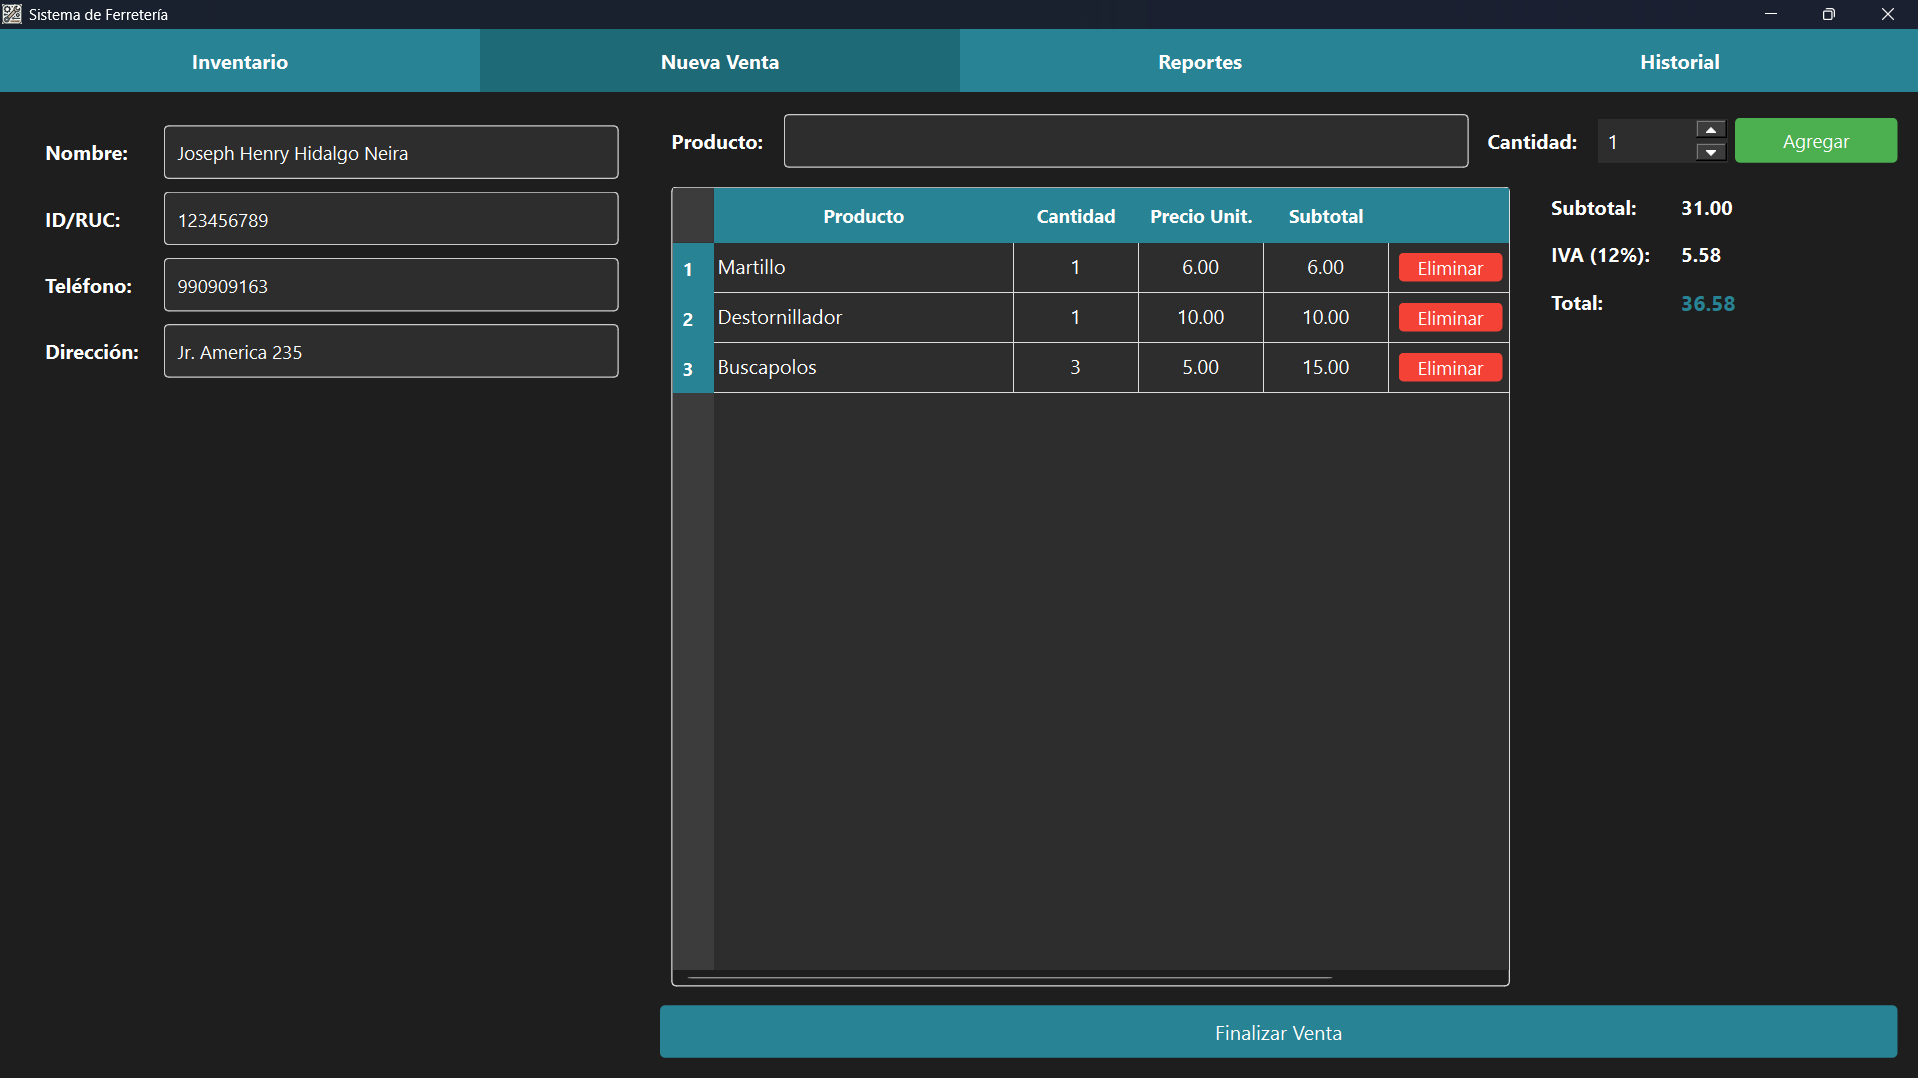1918x1078 pixels.
Task: Focus the Nombre text field
Action: click(x=390, y=152)
